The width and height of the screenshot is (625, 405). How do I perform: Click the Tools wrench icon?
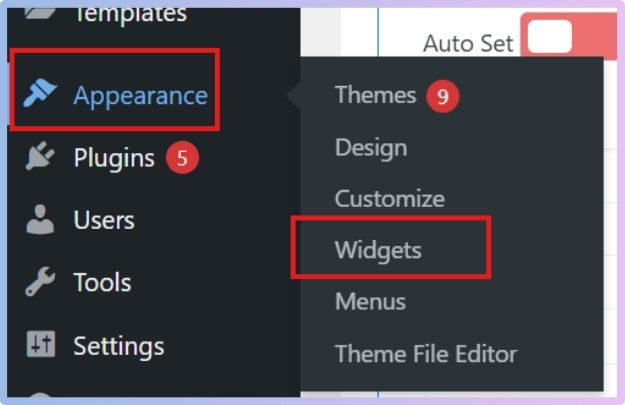pyautogui.click(x=41, y=283)
